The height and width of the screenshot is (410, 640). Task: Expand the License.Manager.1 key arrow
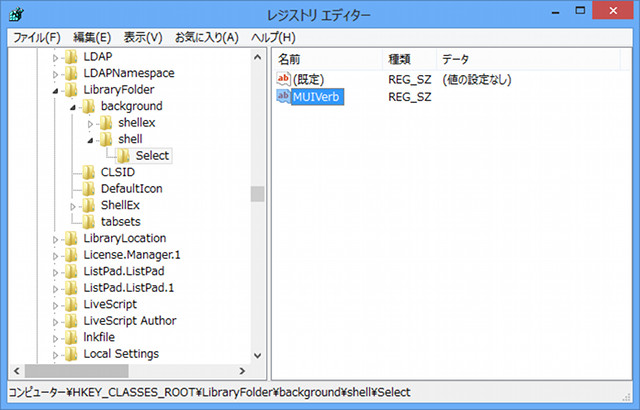(x=56, y=256)
